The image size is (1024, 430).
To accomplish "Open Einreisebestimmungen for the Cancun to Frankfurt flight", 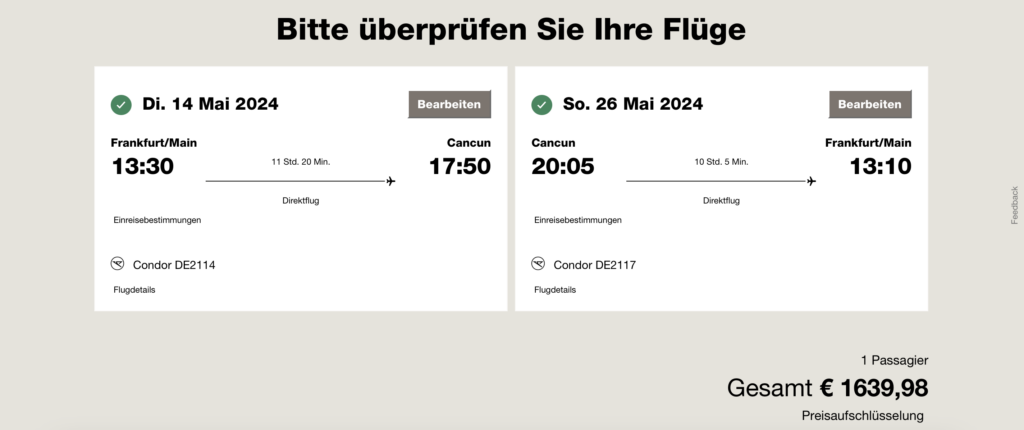I will pos(577,220).
